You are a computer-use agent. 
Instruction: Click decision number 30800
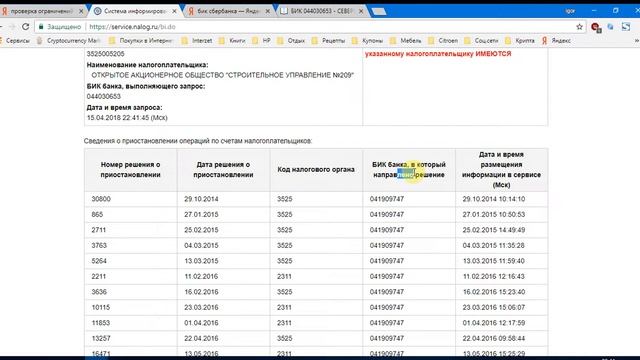coord(101,199)
